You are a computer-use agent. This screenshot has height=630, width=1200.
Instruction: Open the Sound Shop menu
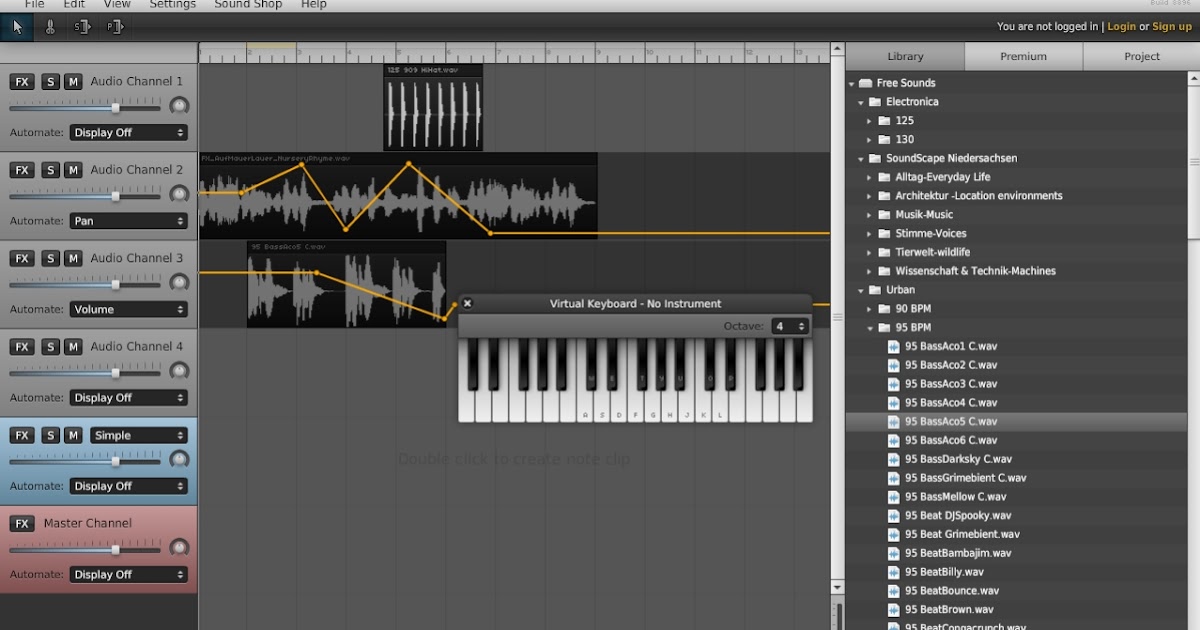[247, 5]
